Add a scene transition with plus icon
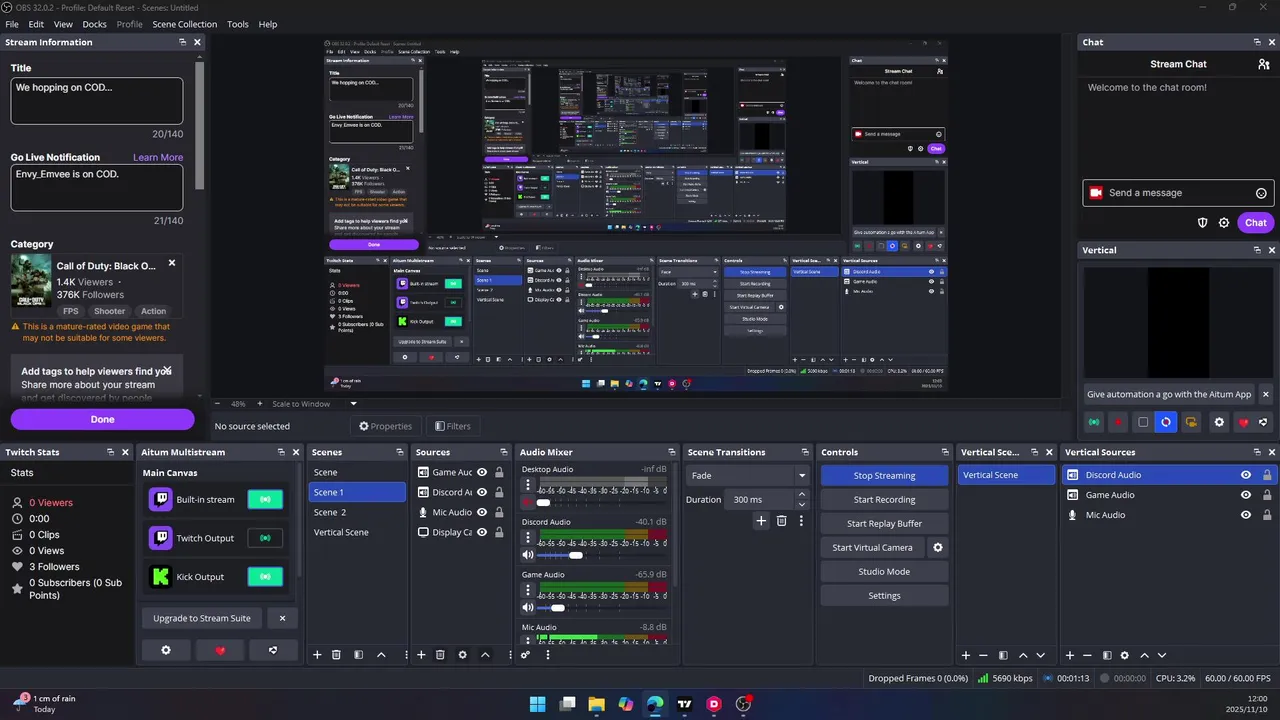Viewport: 1280px width, 720px height. [x=761, y=521]
